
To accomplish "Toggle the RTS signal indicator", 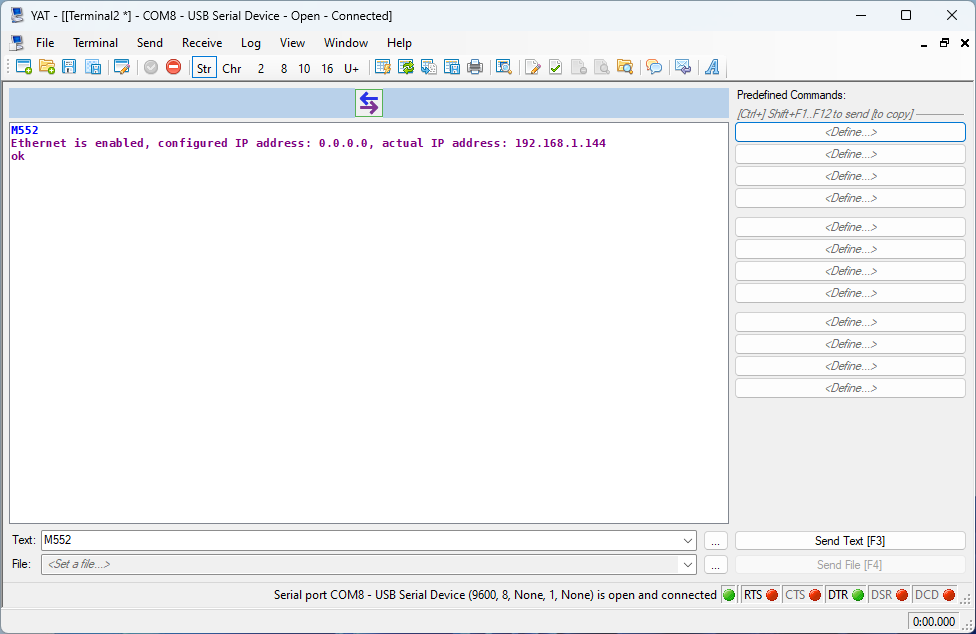I will (760, 595).
